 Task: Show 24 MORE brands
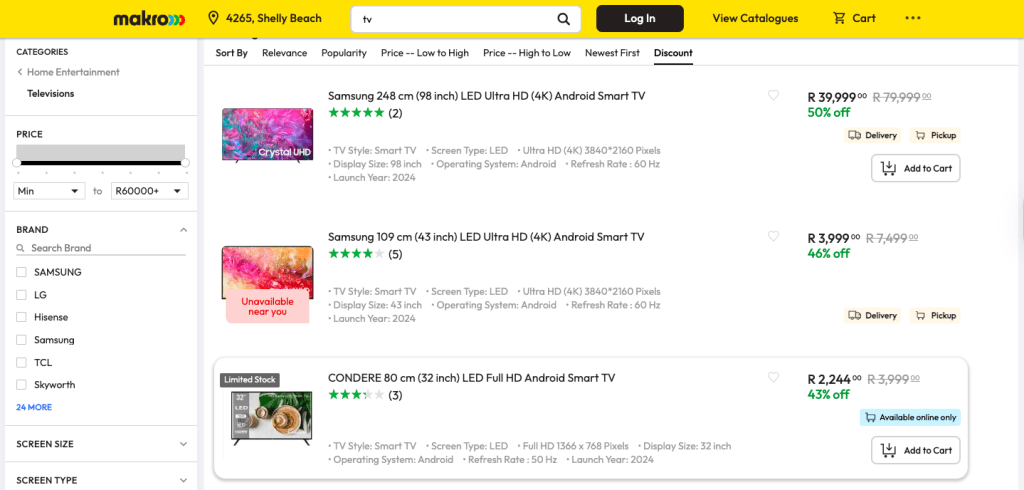click(x=34, y=407)
